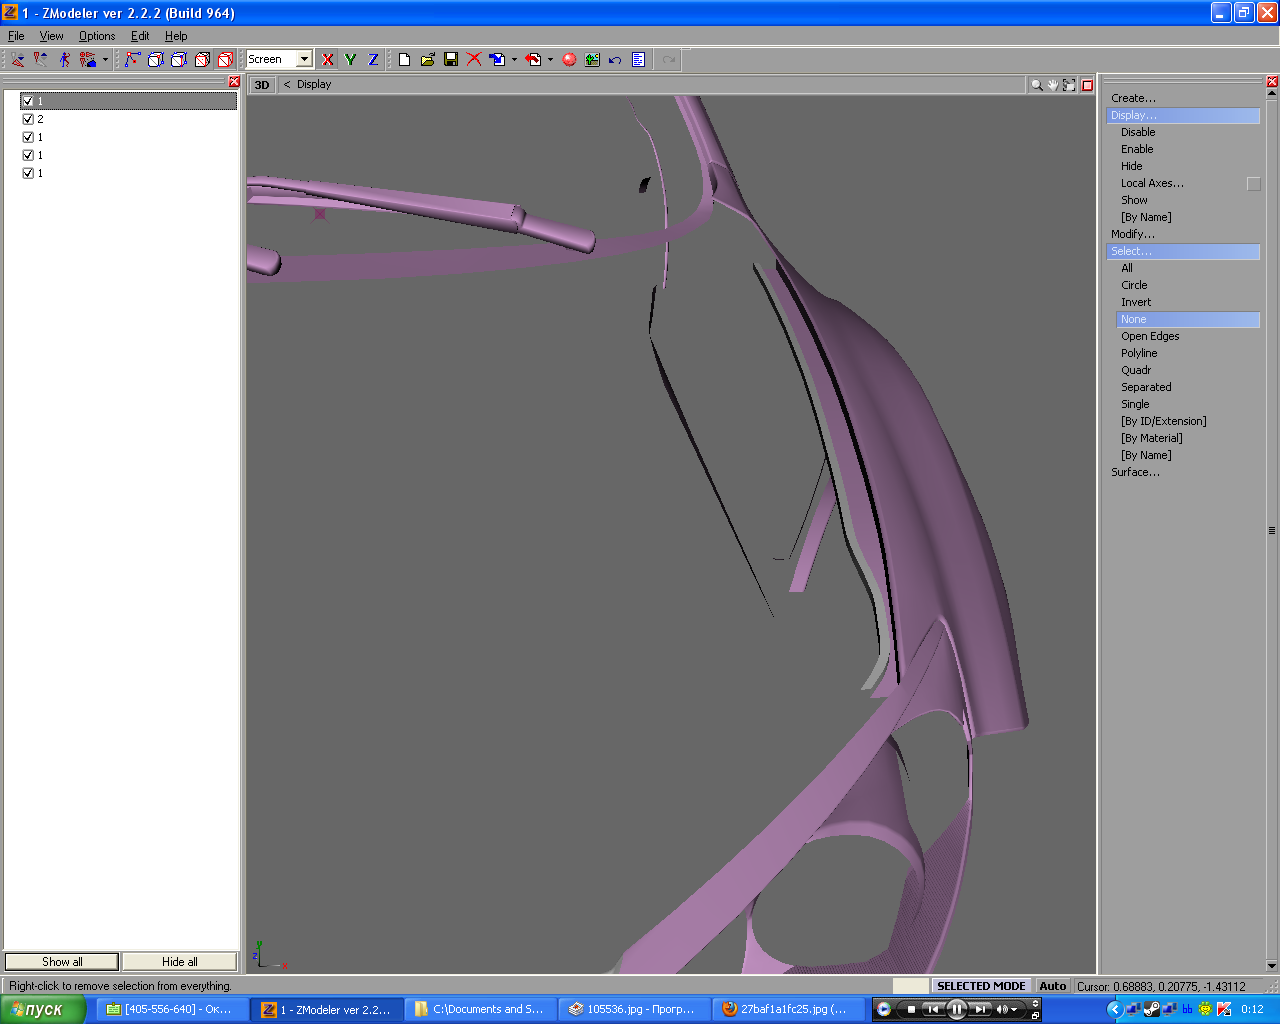Undo the last action with the blue arrow

[615, 60]
